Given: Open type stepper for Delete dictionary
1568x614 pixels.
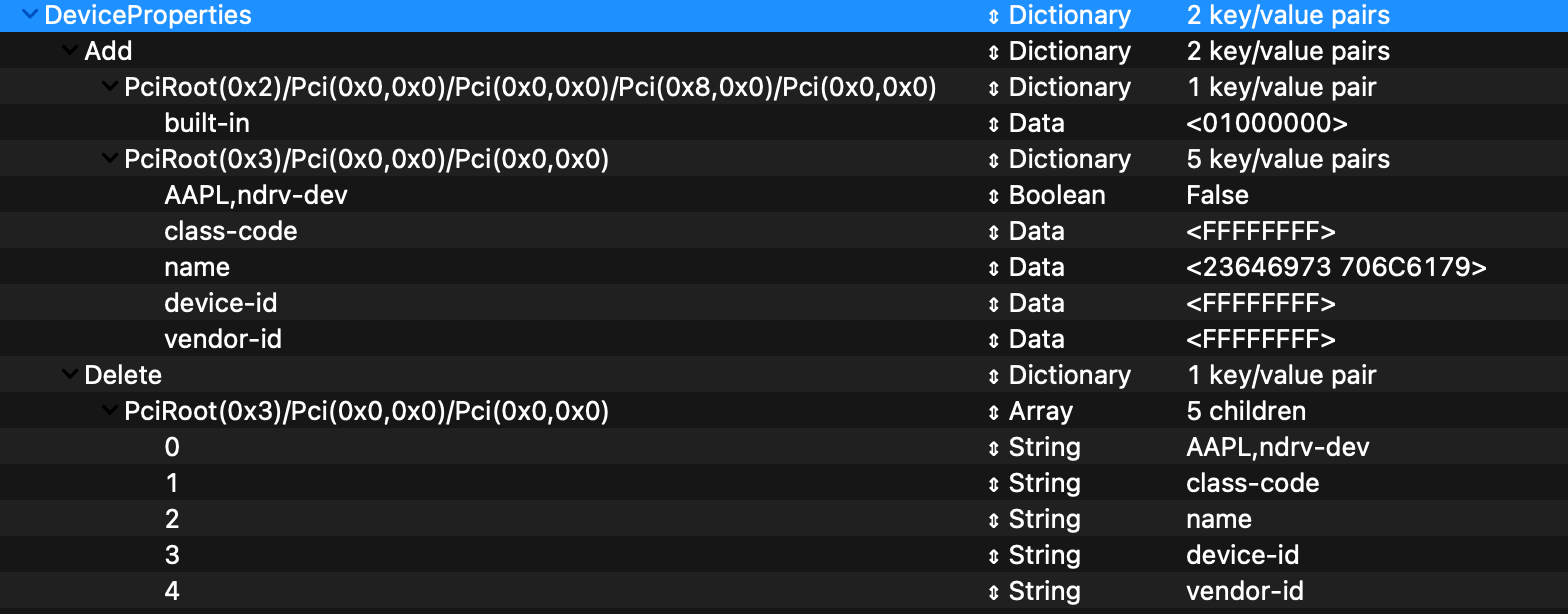Looking at the screenshot, I should coord(993,376).
